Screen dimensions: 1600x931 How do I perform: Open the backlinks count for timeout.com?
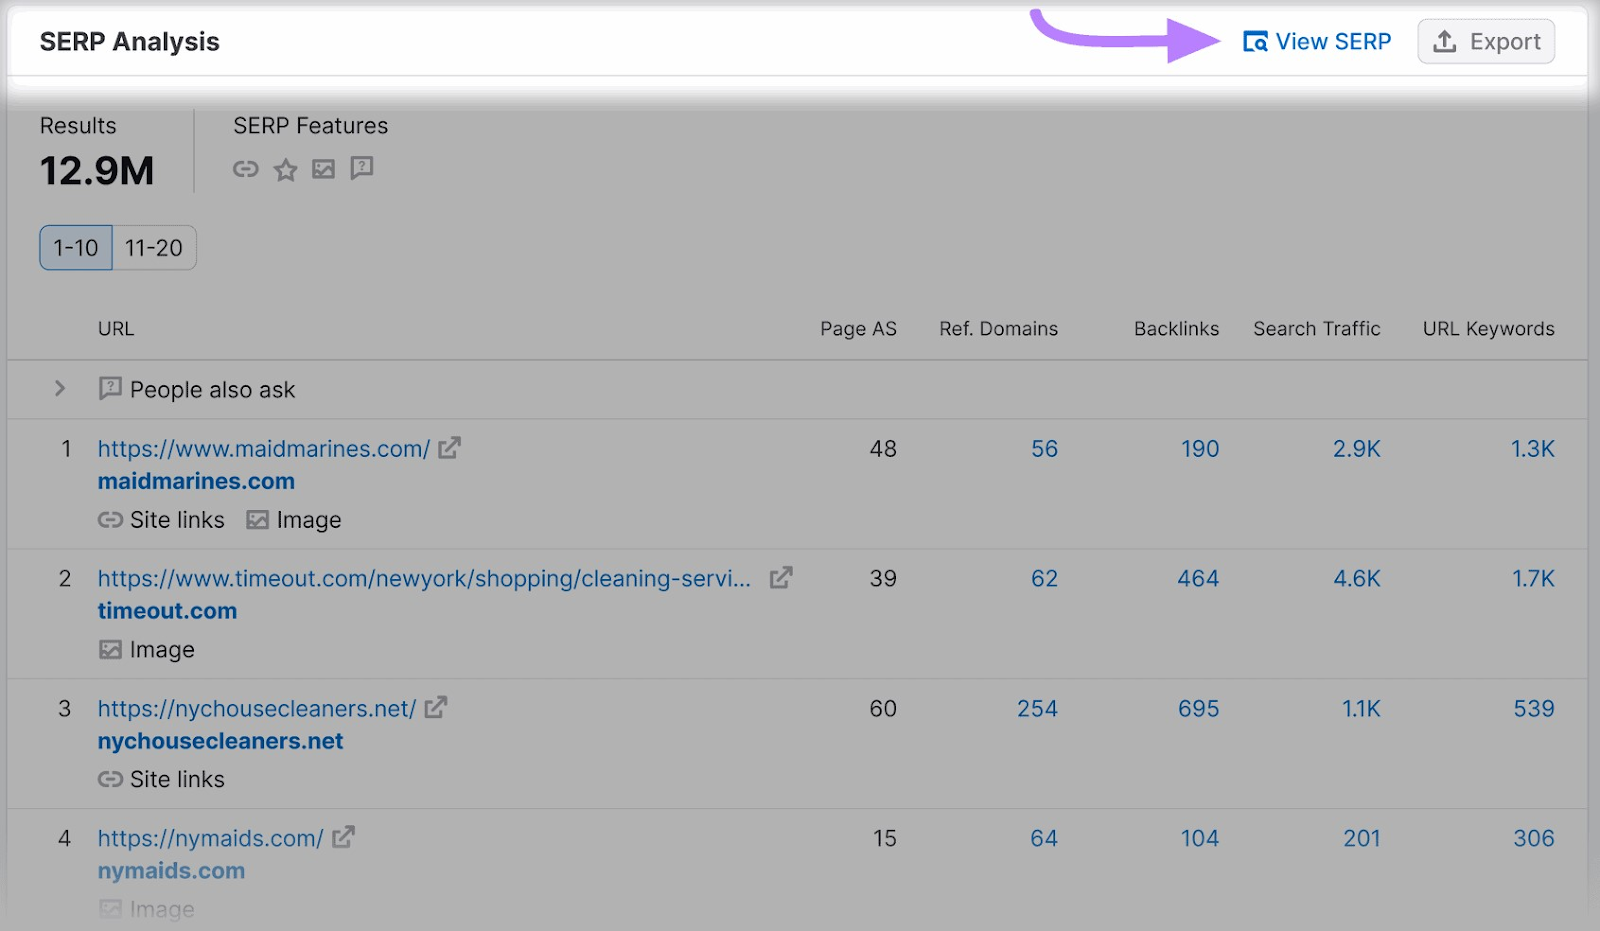coord(1197,578)
